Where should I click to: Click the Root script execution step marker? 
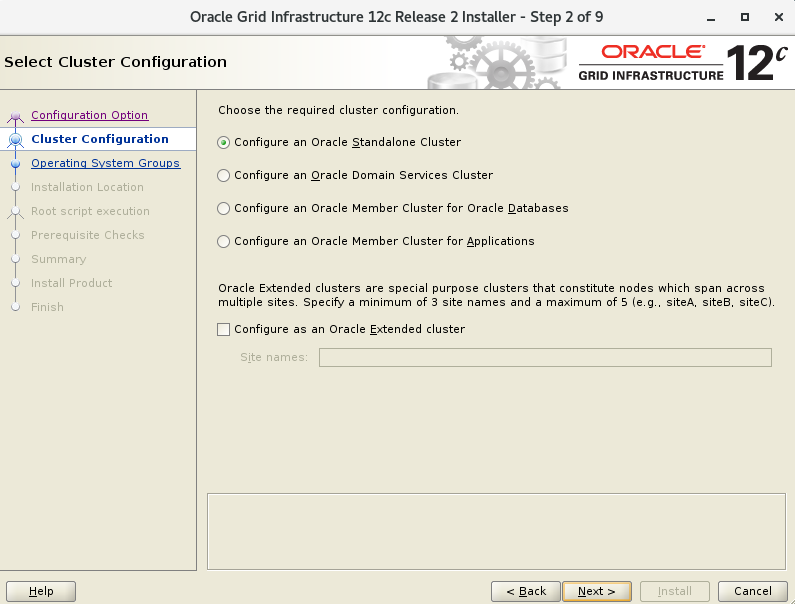[16, 212]
